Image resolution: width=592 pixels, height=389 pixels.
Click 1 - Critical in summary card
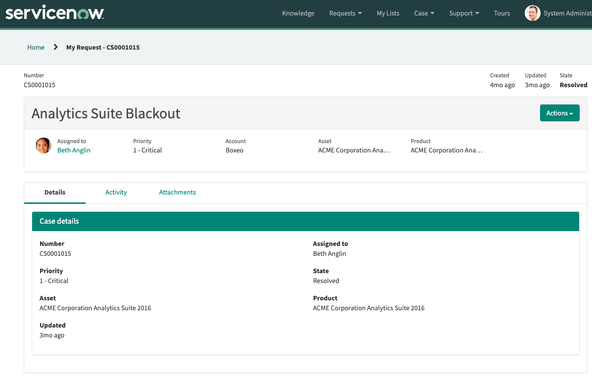click(x=147, y=150)
